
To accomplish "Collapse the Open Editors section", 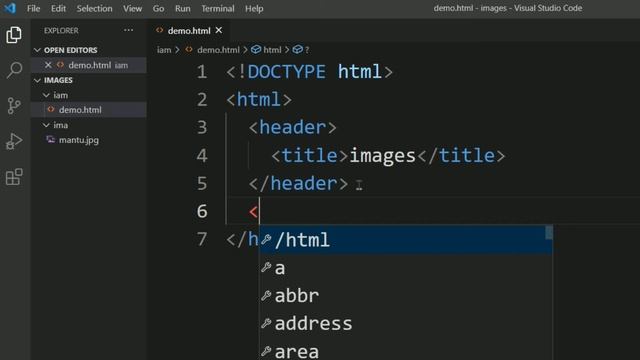I will [38, 50].
